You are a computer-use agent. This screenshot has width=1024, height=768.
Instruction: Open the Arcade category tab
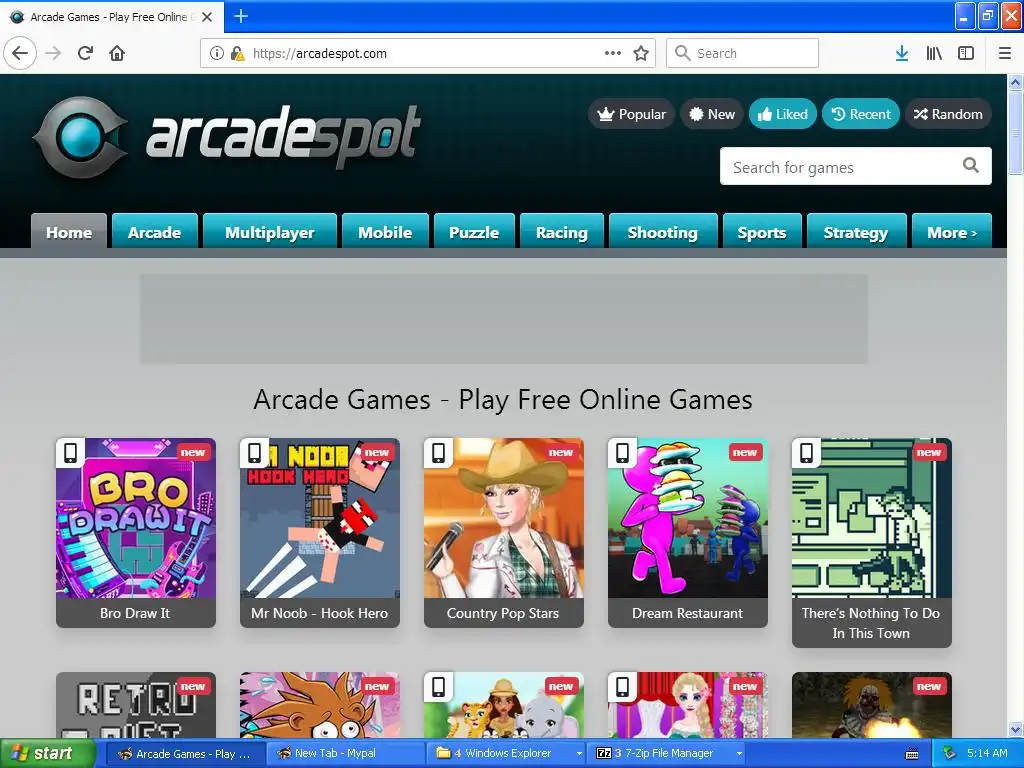155,231
